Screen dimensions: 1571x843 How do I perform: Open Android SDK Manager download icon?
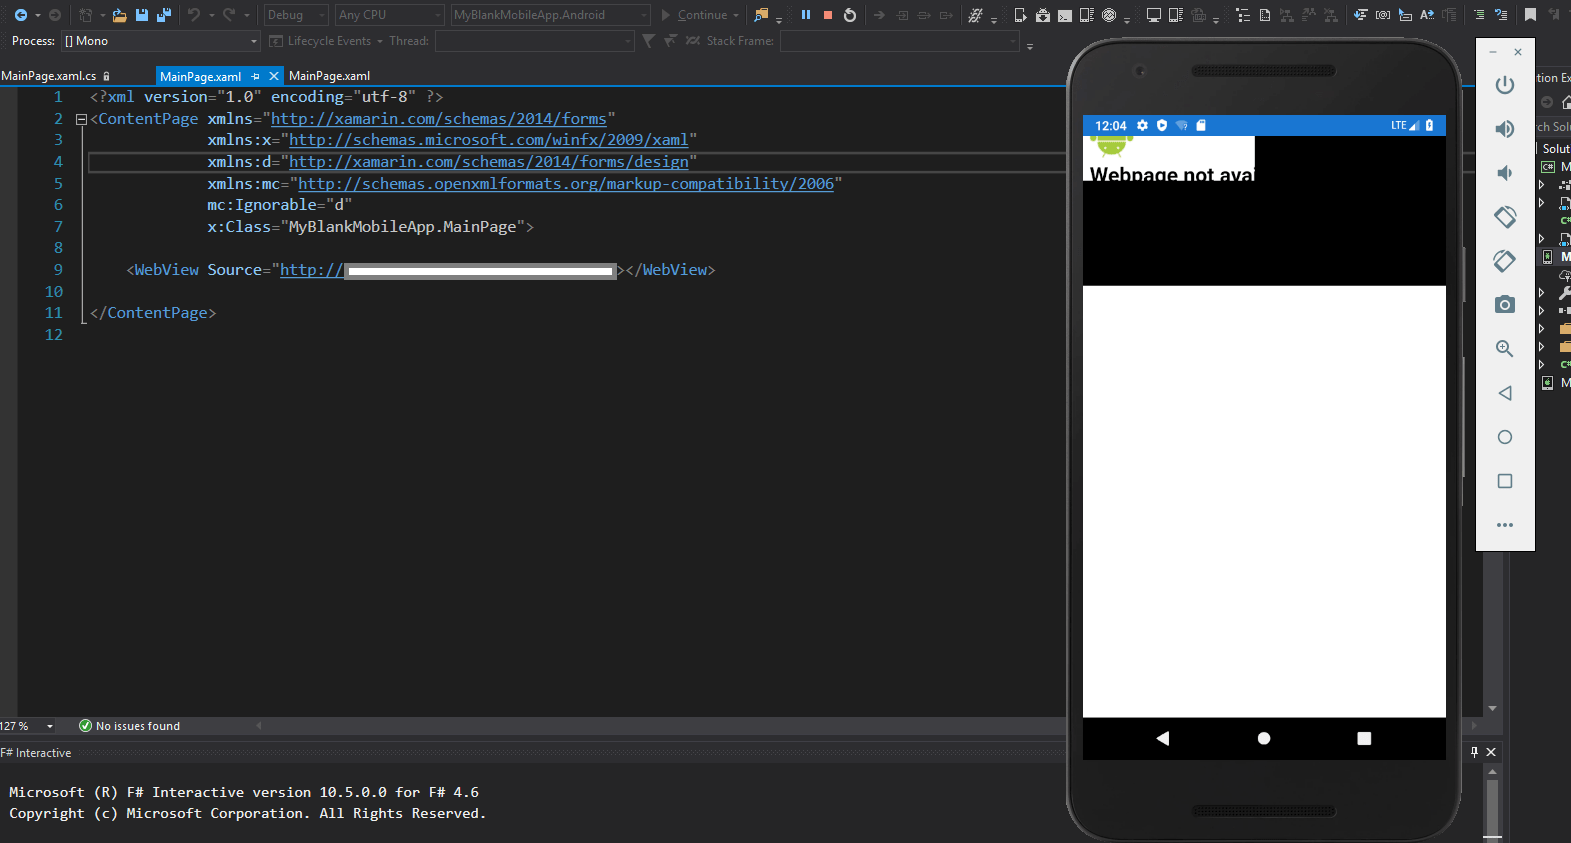(1043, 15)
